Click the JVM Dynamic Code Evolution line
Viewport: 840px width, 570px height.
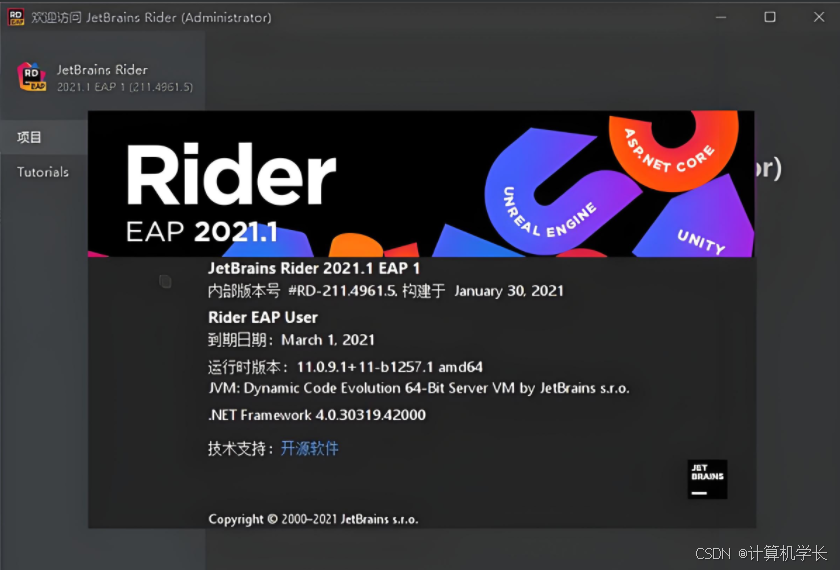419,388
